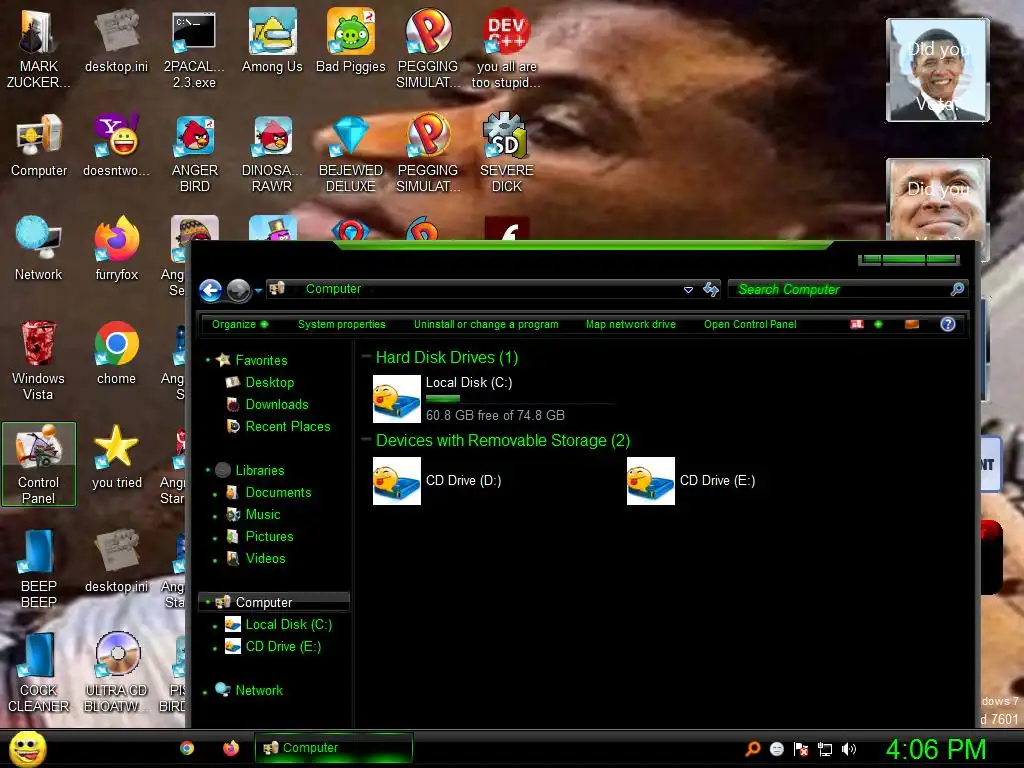Select the Pictures library
1024x768 pixels.
pos(269,537)
